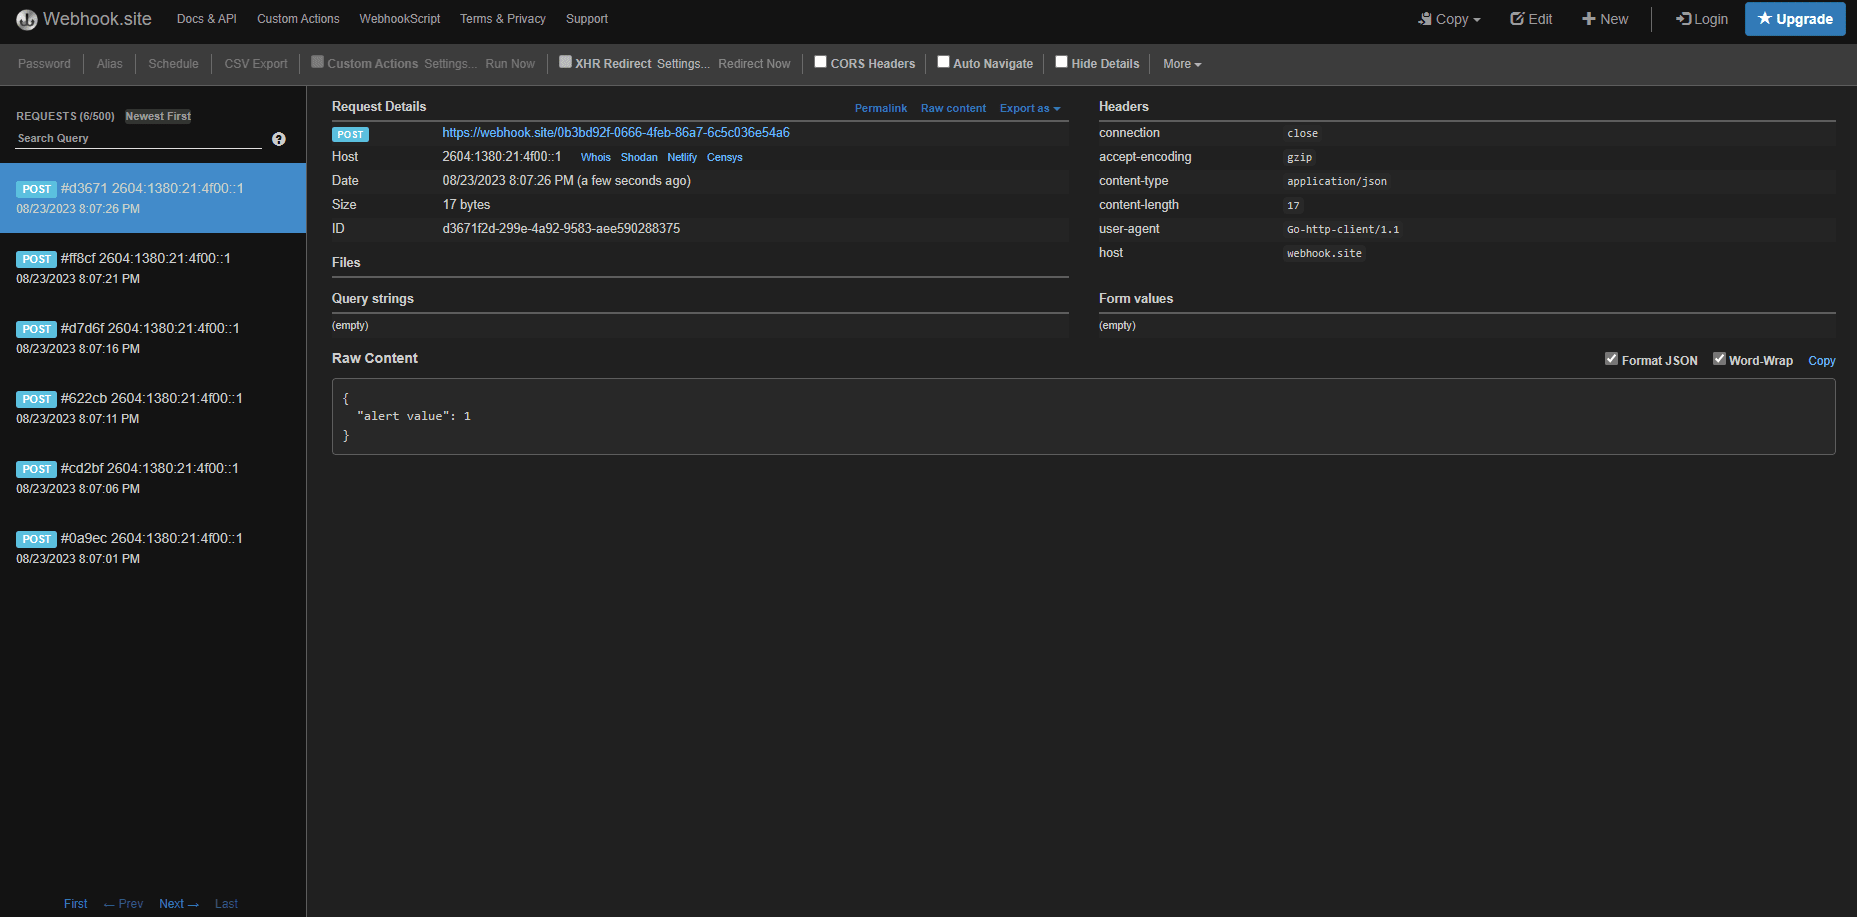The height and width of the screenshot is (917, 1857).
Task: Open Terms & Privacy
Action: pos(503,19)
